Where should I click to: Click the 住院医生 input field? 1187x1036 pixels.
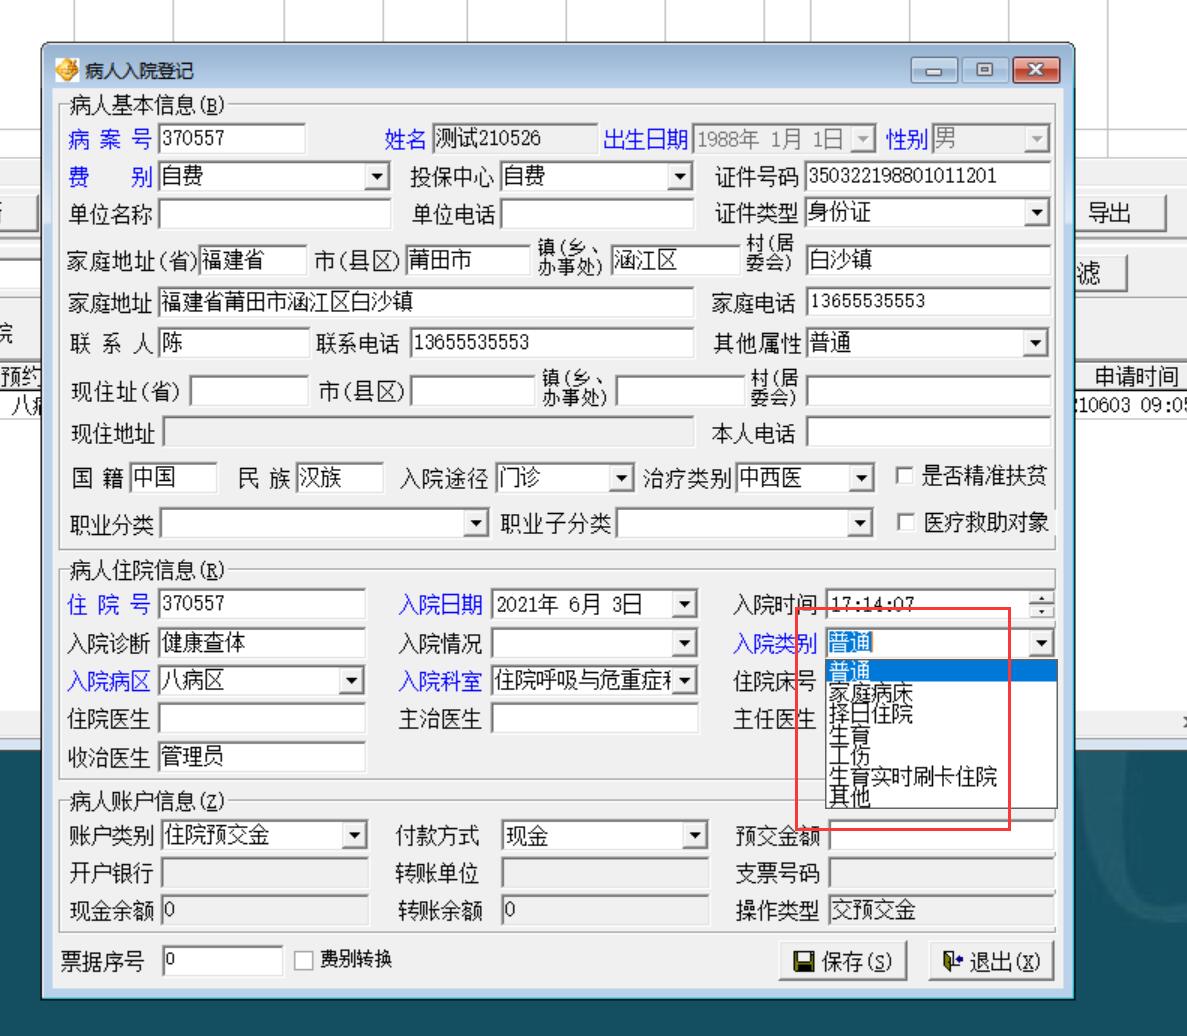coord(262,718)
